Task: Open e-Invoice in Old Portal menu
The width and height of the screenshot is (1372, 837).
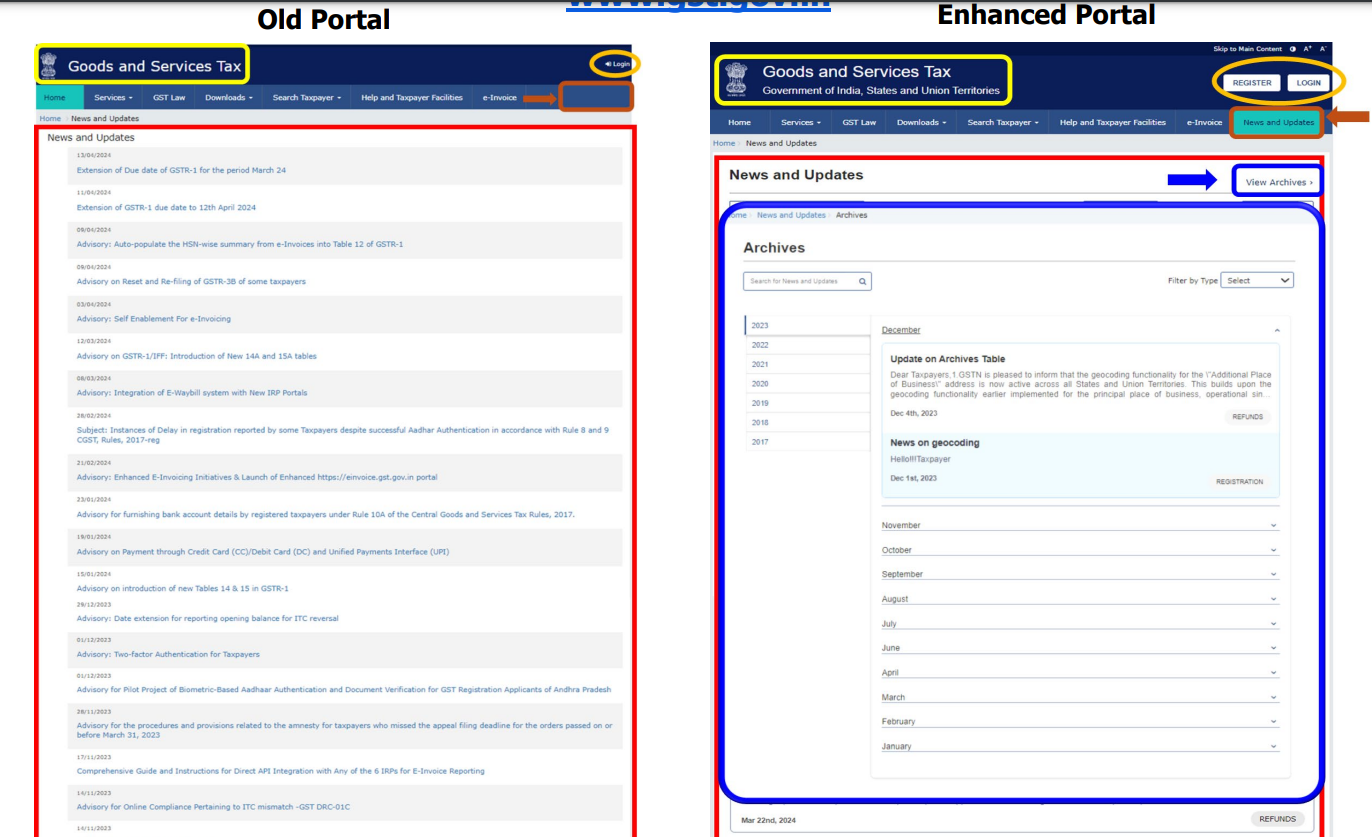Action: click(x=499, y=98)
